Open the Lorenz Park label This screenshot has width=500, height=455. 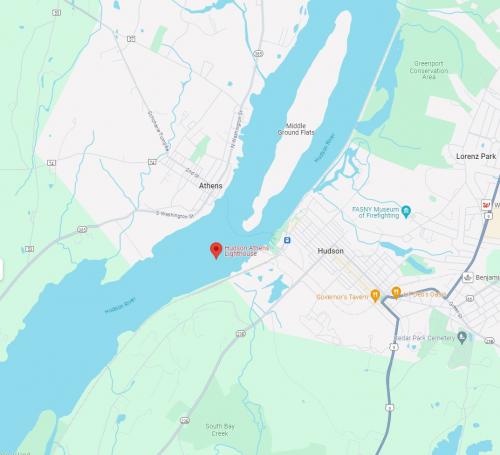[x=476, y=156]
